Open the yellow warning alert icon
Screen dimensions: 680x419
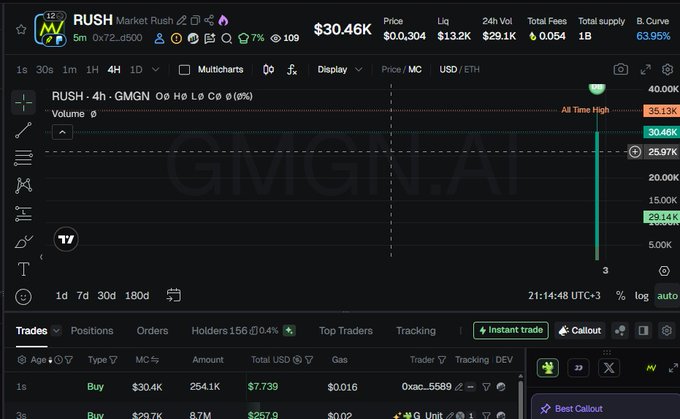(176, 38)
